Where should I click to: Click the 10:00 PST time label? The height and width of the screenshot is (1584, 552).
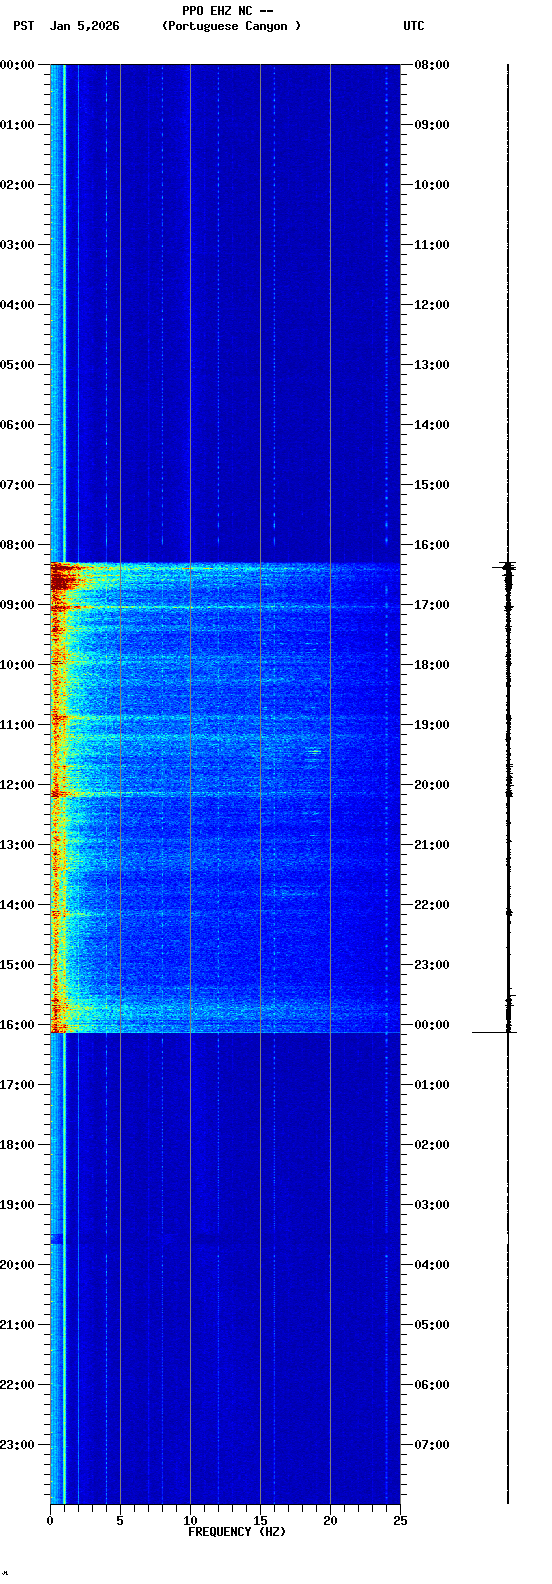pos(17,665)
